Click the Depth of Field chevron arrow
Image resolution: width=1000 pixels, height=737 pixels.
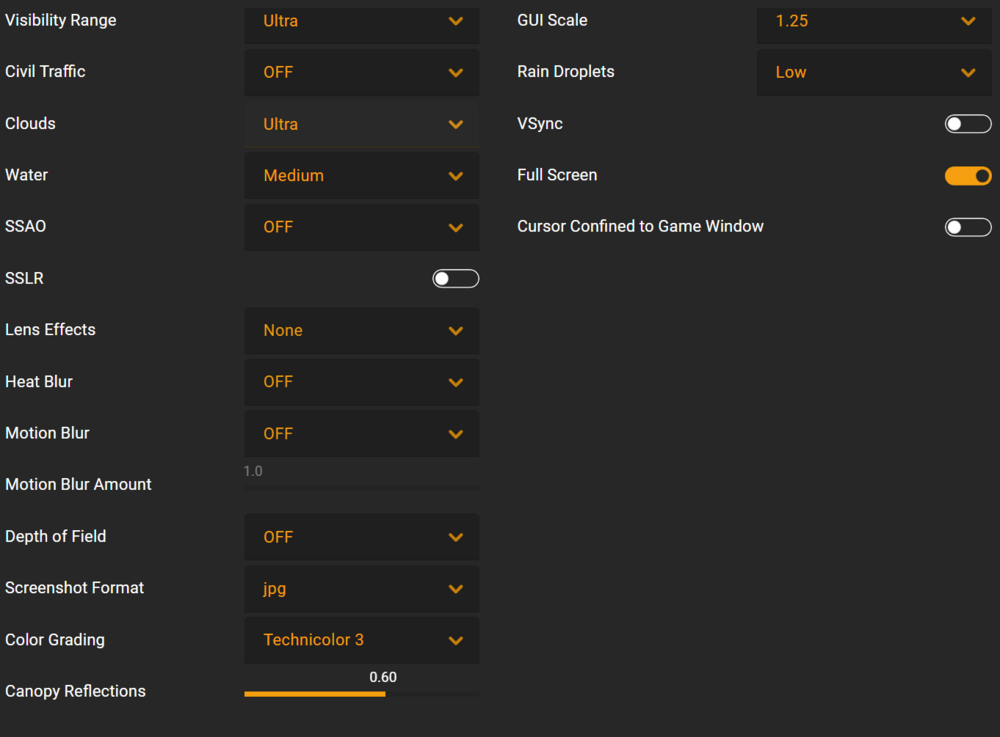pyautogui.click(x=456, y=537)
